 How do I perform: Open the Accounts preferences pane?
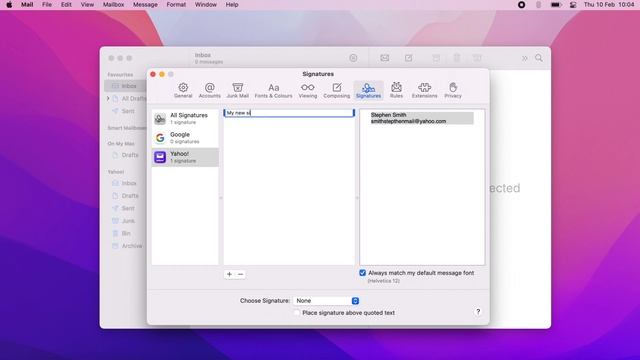pos(209,90)
